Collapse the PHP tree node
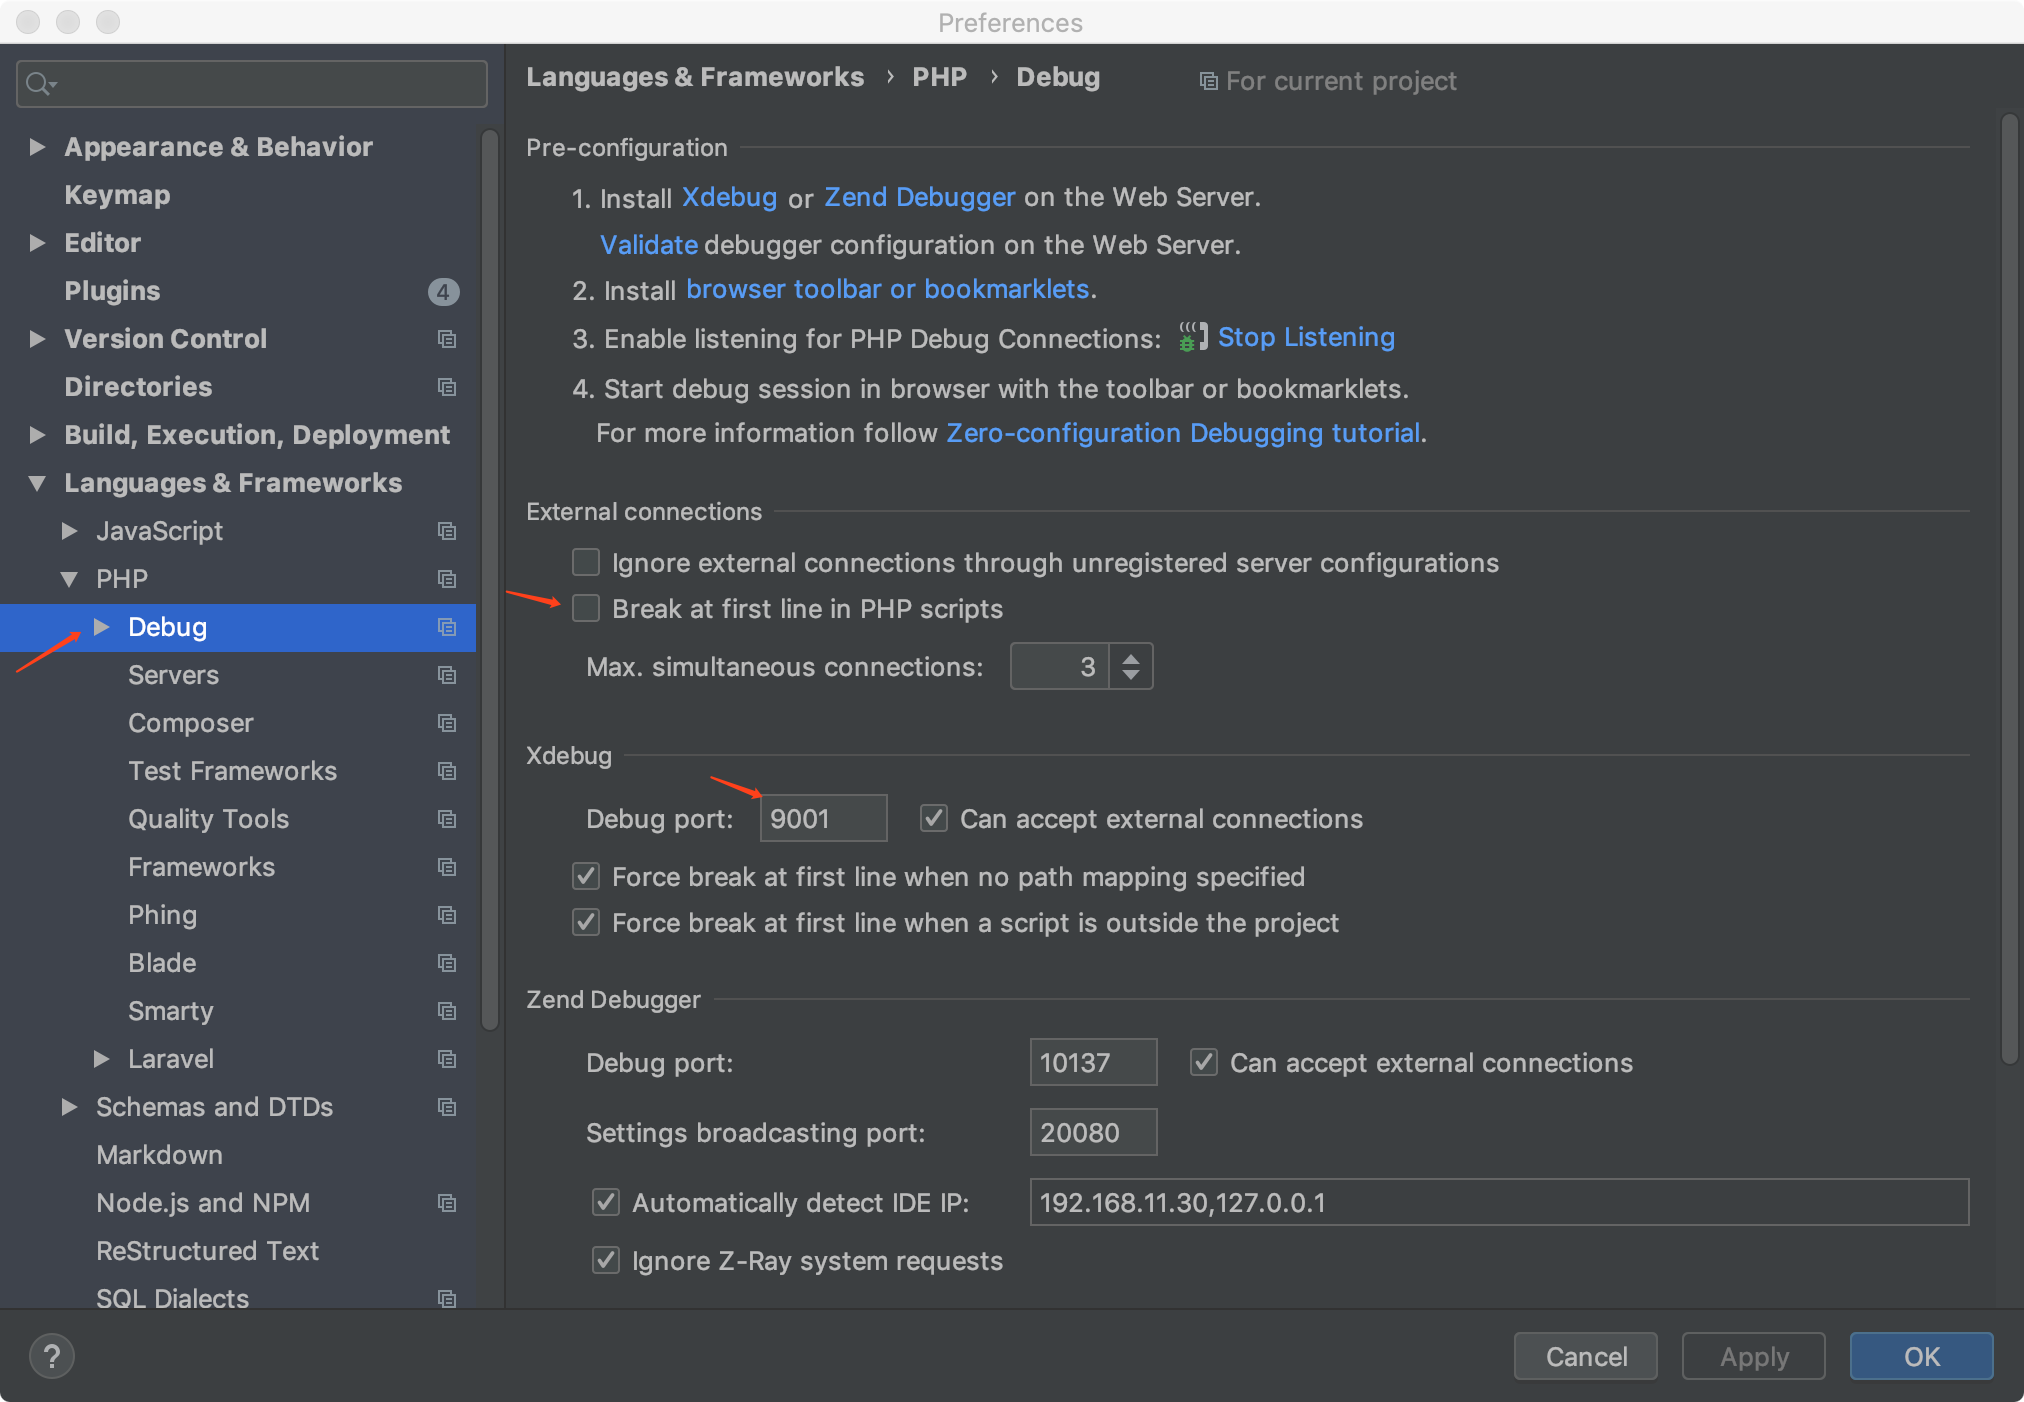This screenshot has height=1402, width=2024. [x=69, y=579]
